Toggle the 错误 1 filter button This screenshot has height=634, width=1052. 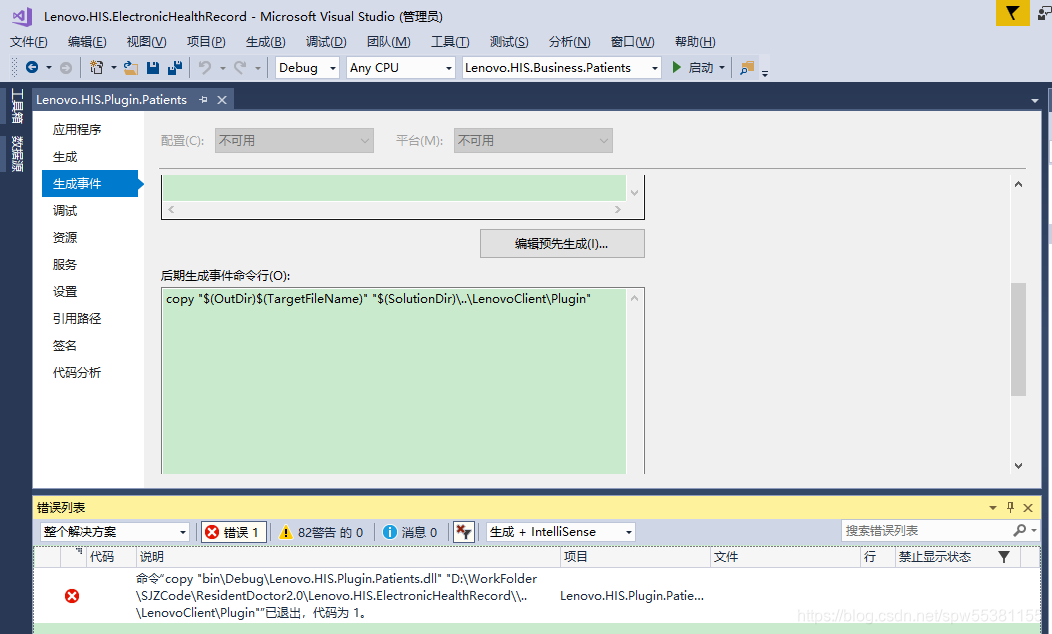pyautogui.click(x=233, y=532)
